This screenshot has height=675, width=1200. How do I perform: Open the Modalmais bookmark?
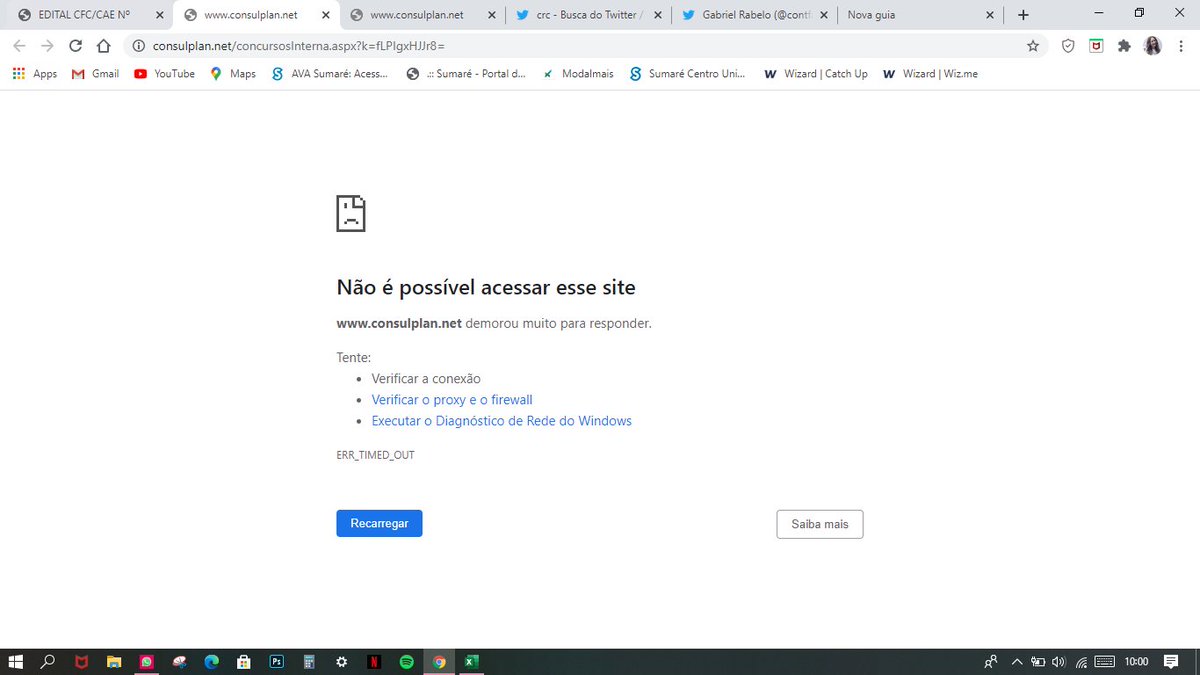(578, 74)
